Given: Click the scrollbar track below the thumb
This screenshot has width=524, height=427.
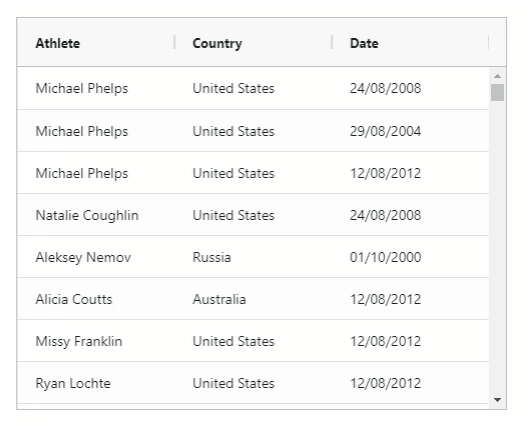Looking at the screenshot, I should (x=497, y=247).
